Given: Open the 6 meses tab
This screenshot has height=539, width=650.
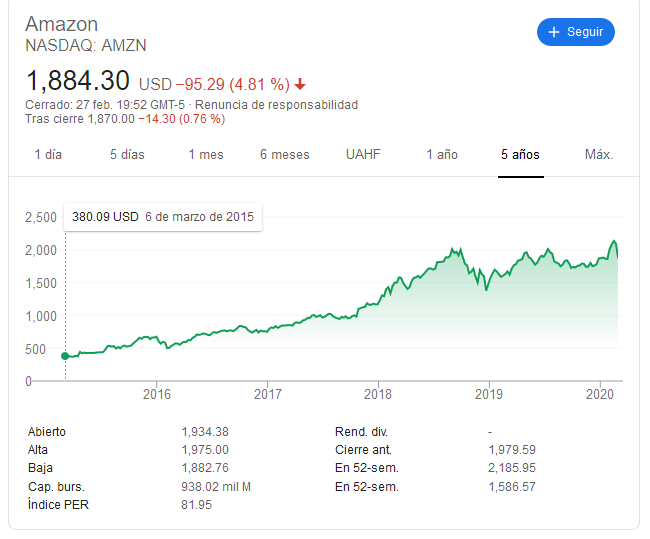Looking at the screenshot, I should pyautogui.click(x=285, y=155).
